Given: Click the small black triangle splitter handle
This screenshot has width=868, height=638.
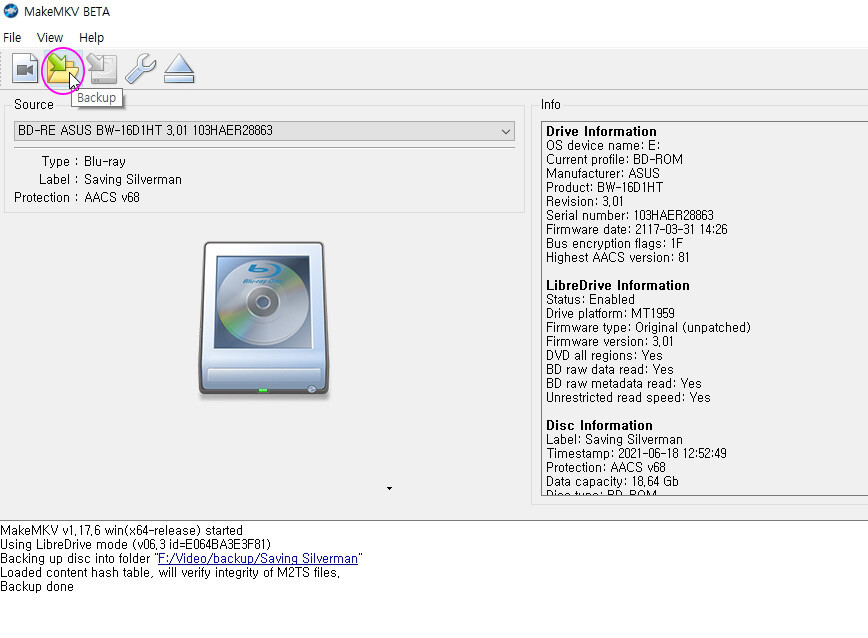Looking at the screenshot, I should click(389, 489).
